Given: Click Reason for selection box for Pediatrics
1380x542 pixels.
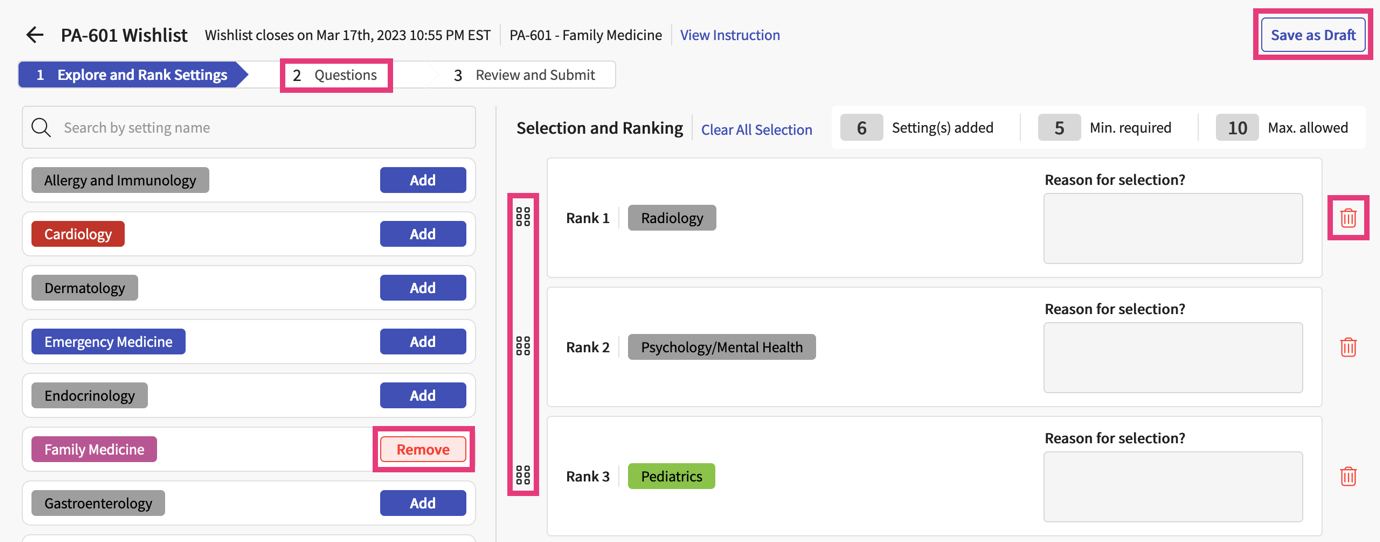Looking at the screenshot, I should click(1173, 487).
